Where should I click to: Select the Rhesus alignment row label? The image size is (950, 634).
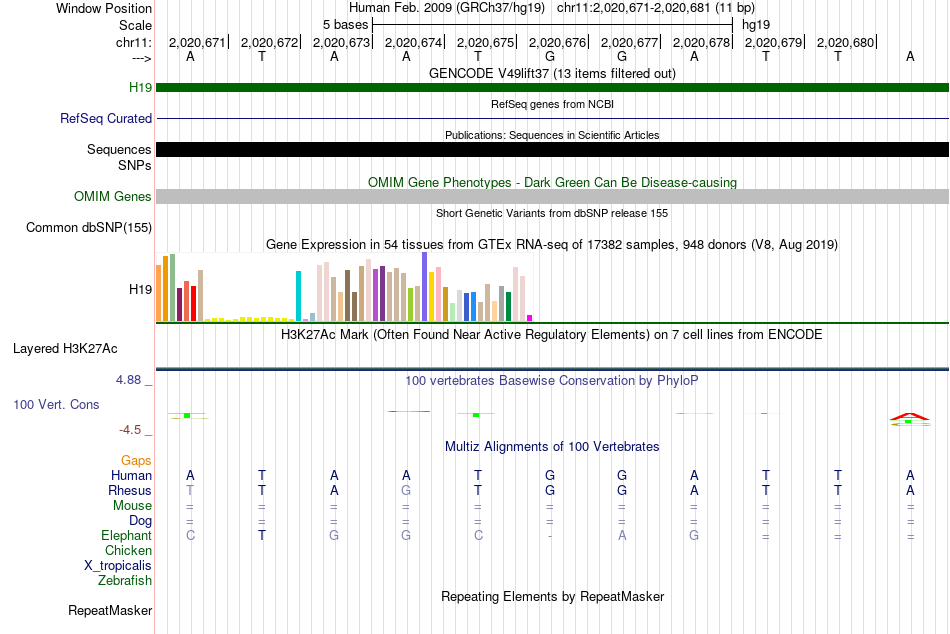(130, 490)
